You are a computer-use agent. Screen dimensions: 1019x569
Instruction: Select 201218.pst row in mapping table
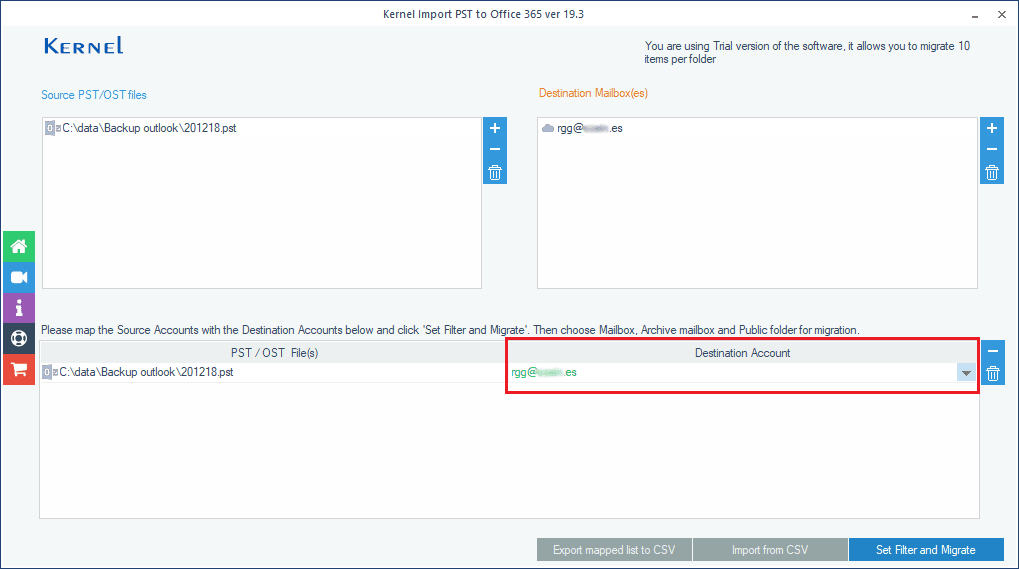273,372
